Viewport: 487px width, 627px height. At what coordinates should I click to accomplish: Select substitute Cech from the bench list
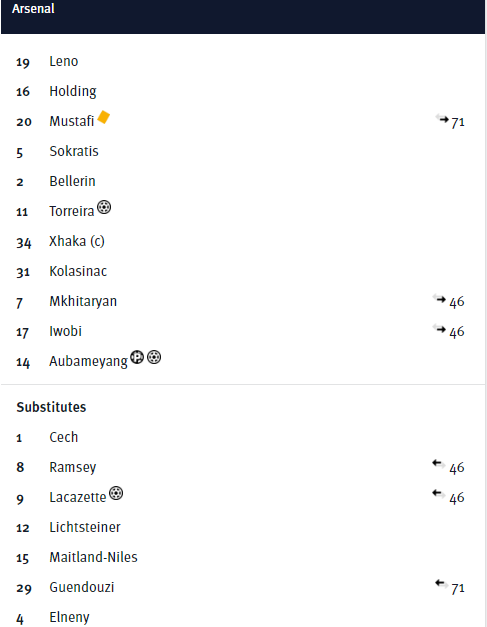[x=64, y=437]
